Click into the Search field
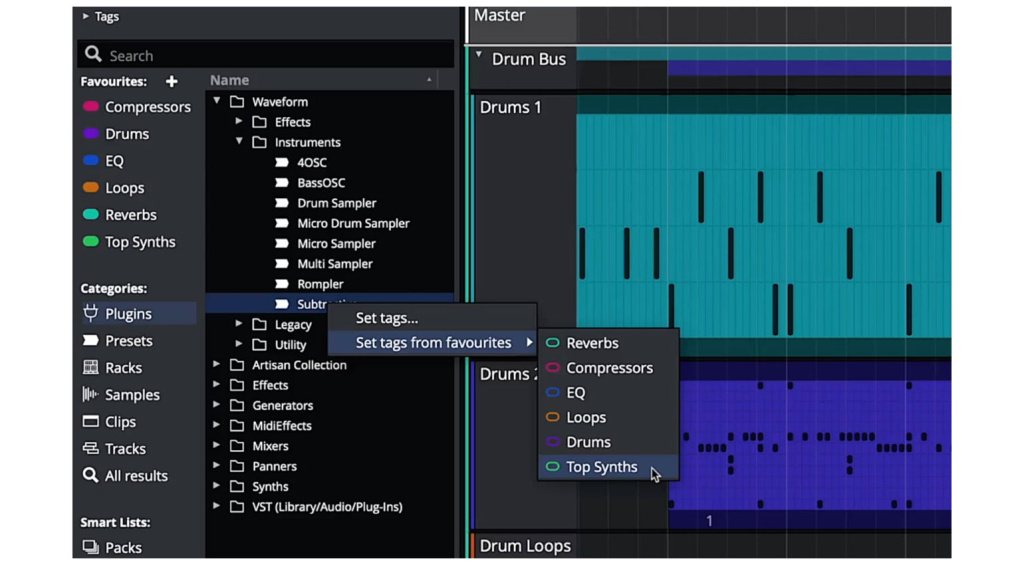Viewport: 1024px width, 565px height. pos(266,55)
